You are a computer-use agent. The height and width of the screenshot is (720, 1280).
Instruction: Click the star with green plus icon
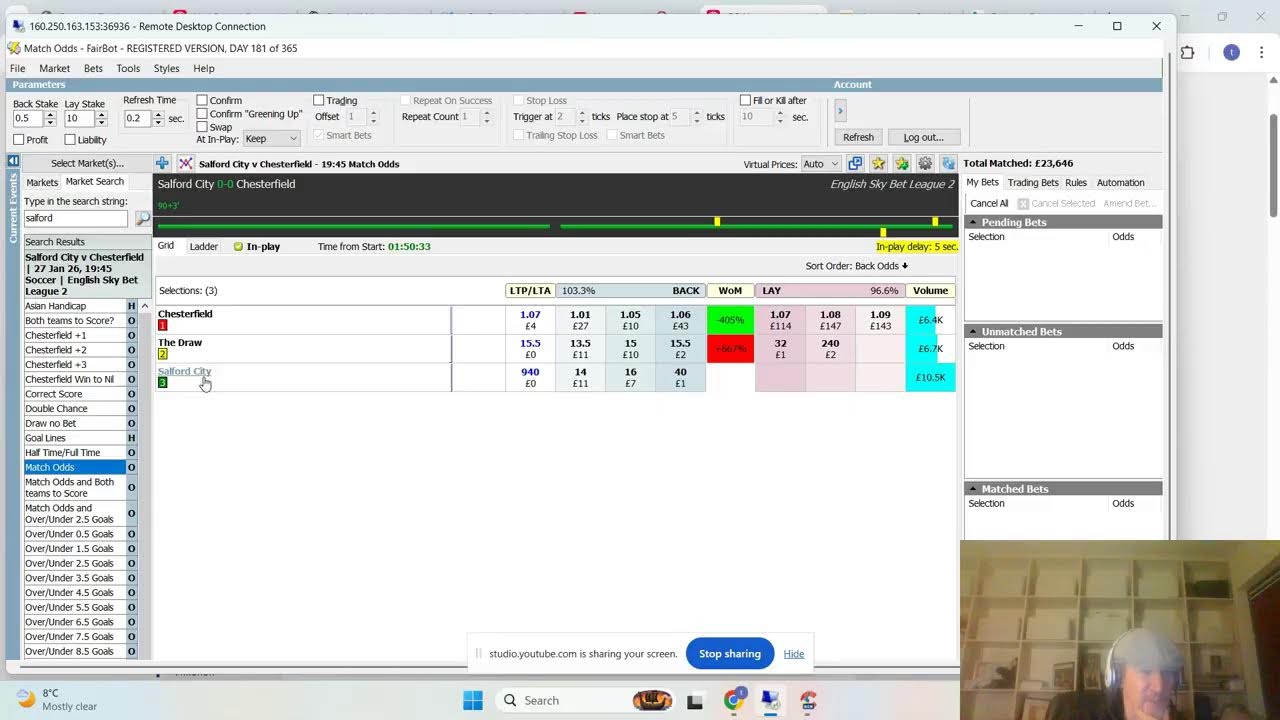point(902,163)
